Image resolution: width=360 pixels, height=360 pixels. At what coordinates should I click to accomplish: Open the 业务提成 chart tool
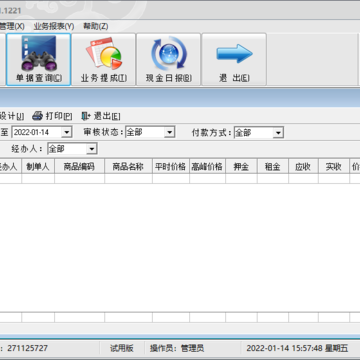click(x=104, y=59)
